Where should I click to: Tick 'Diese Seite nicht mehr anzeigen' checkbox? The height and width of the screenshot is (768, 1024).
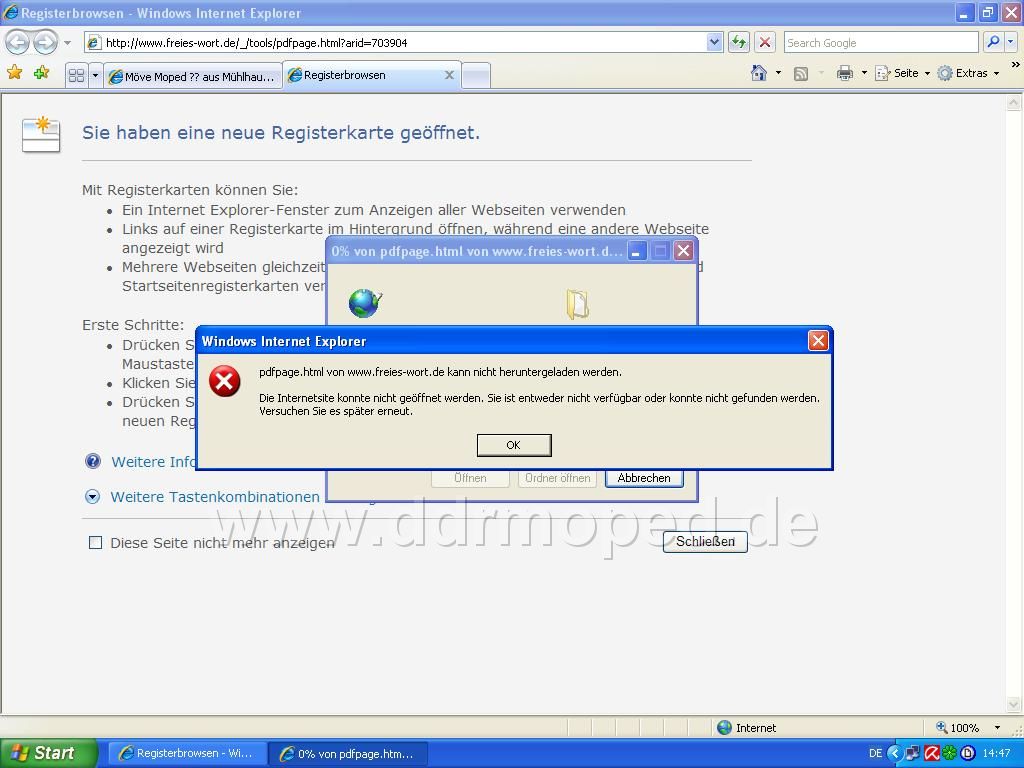click(95, 543)
